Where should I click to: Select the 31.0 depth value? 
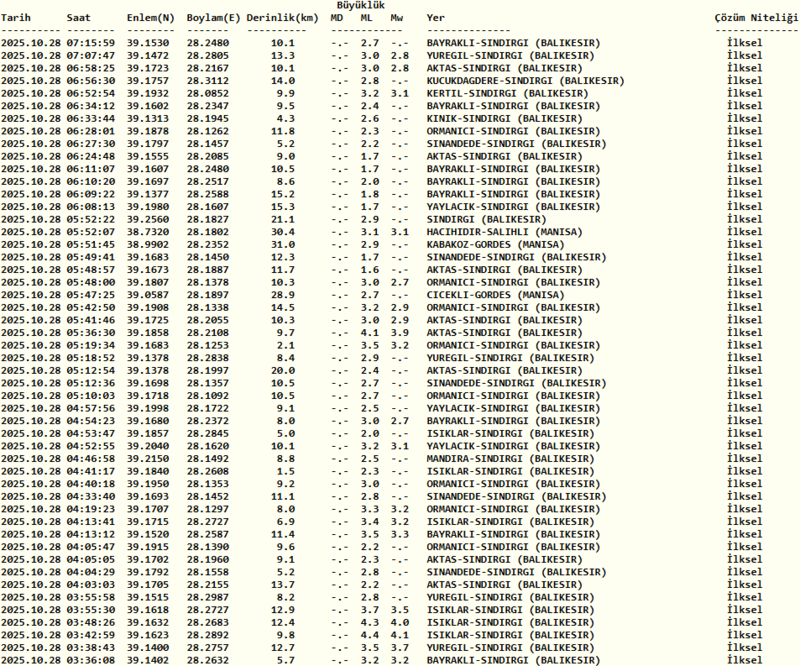click(283, 244)
